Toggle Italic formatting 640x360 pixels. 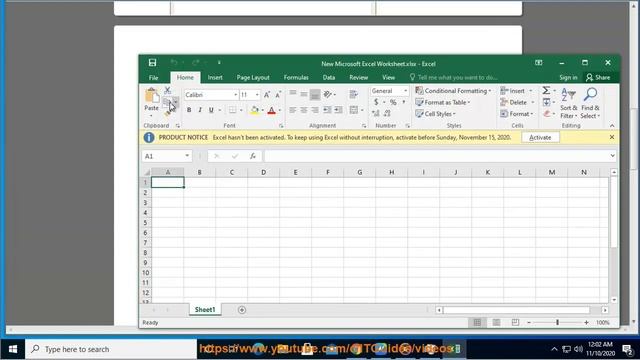point(200,110)
